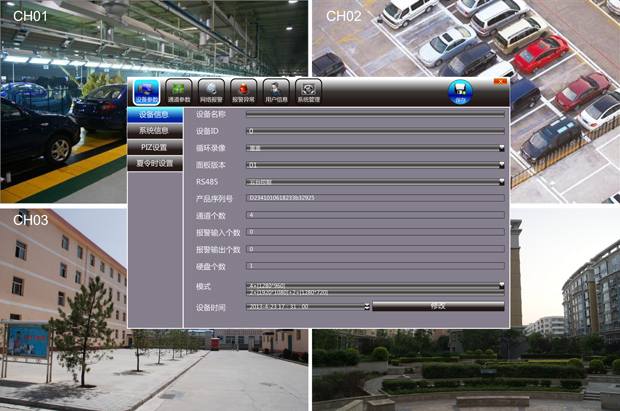Click the 设备时间 spinner arrows
Viewport: 620px width, 411px height.
[x=367, y=307]
